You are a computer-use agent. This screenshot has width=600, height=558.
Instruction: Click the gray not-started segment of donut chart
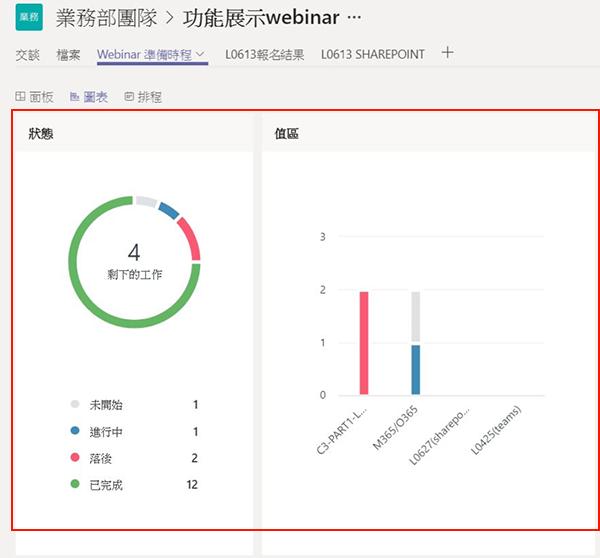pos(146,201)
